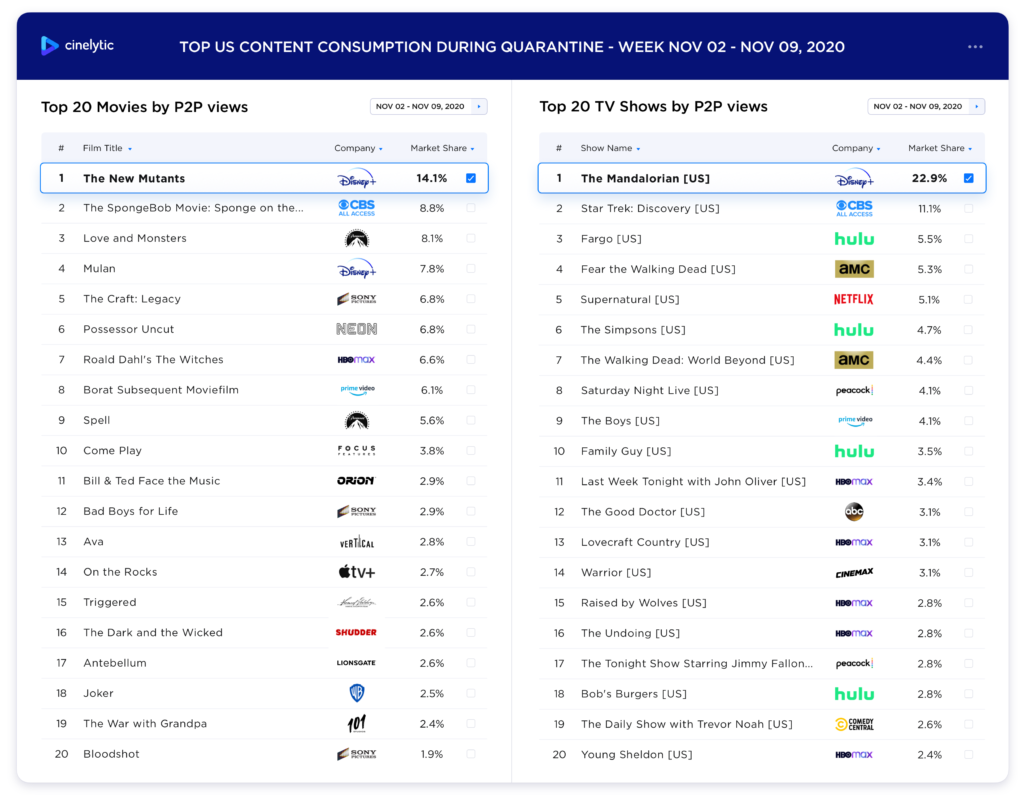The image size is (1024, 795).
Task: Click the Vertical logo in the Ava row
Action: (357, 542)
